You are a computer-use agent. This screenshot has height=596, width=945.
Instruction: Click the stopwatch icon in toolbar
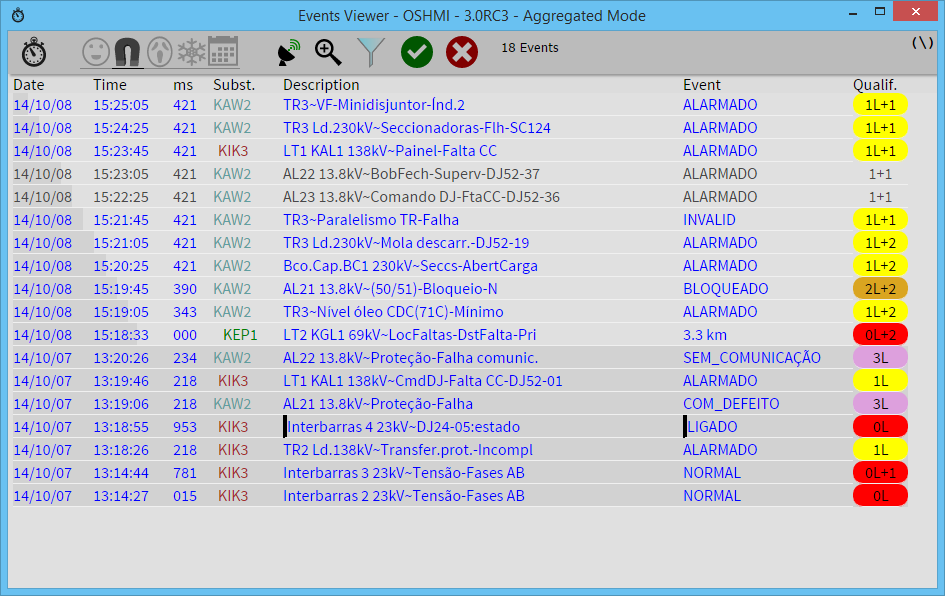pyautogui.click(x=34, y=52)
